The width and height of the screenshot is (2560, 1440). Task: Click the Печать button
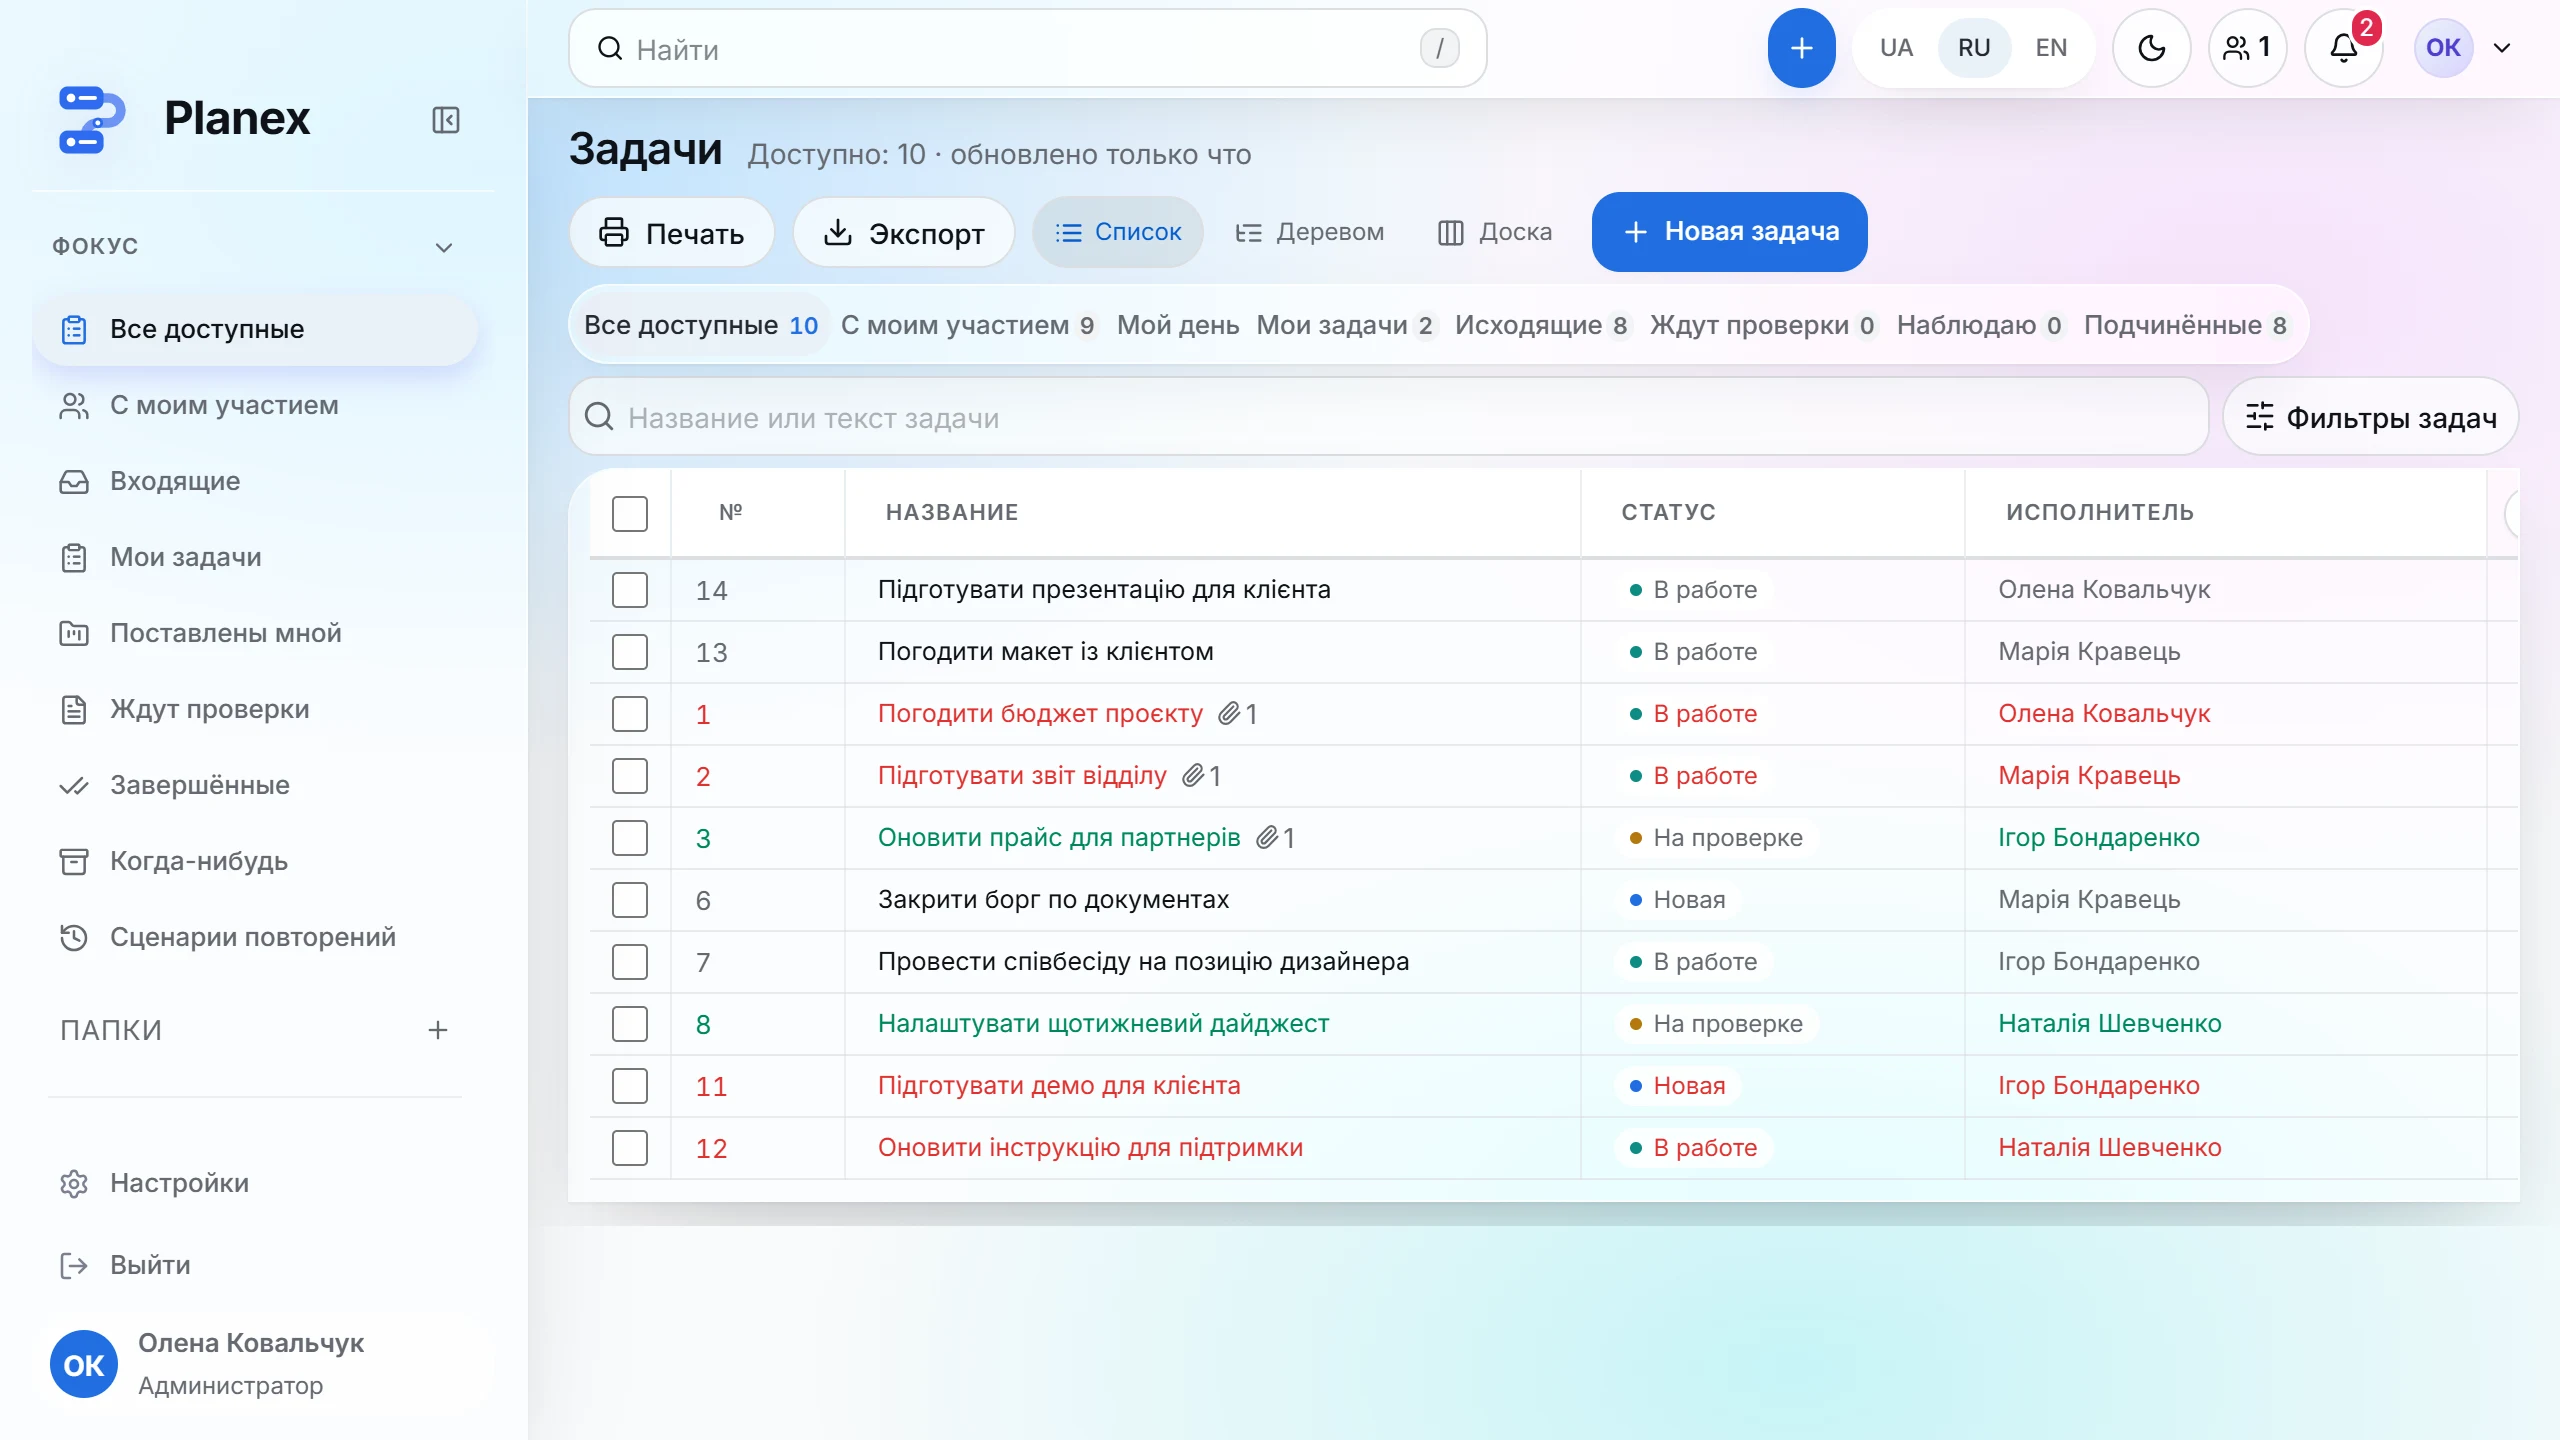point(671,232)
